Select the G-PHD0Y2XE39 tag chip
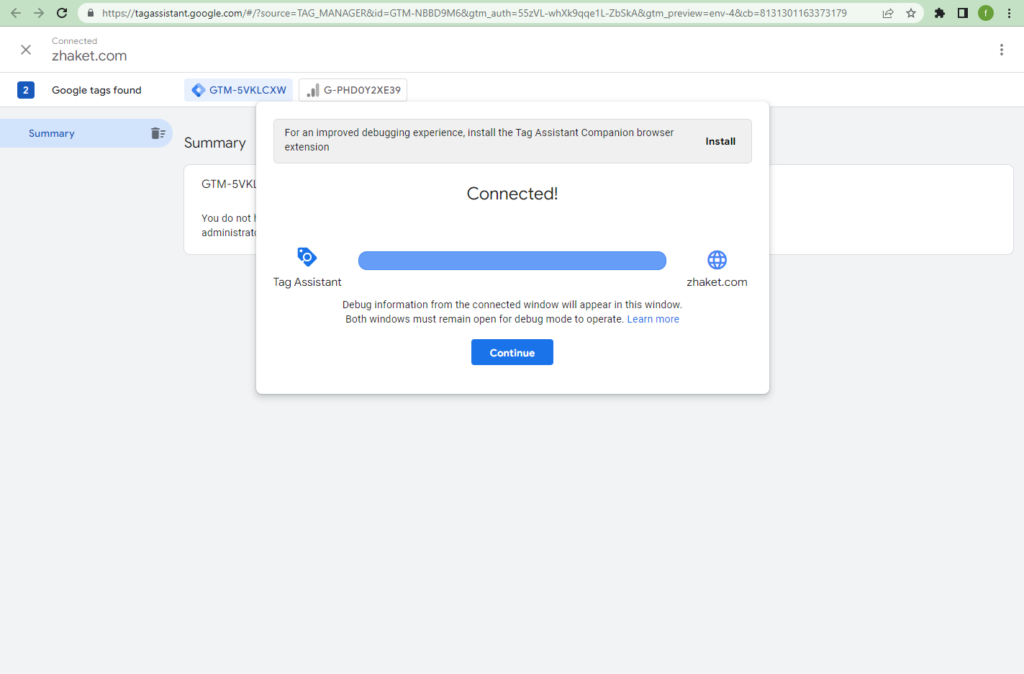The height and width of the screenshot is (674, 1024). [x=353, y=90]
